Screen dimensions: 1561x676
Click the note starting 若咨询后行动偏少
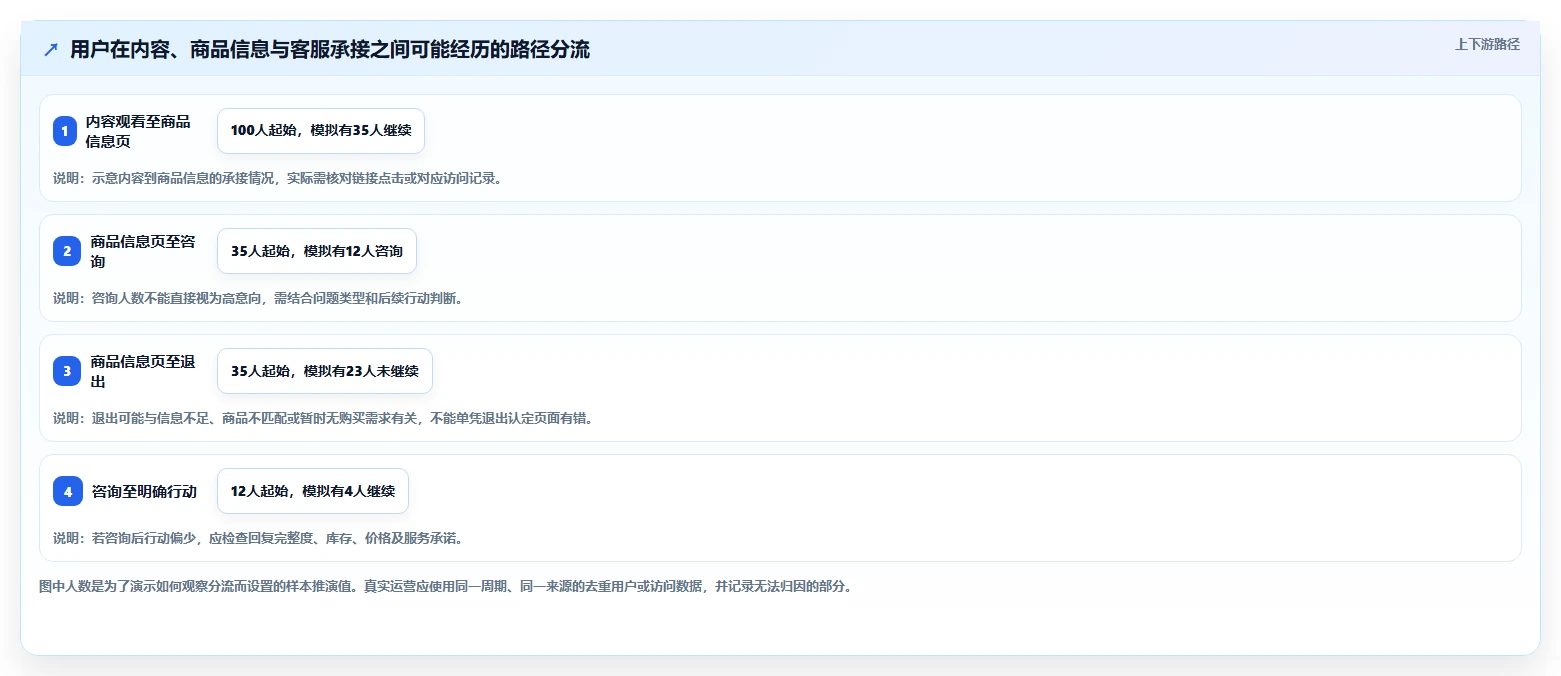point(258,538)
